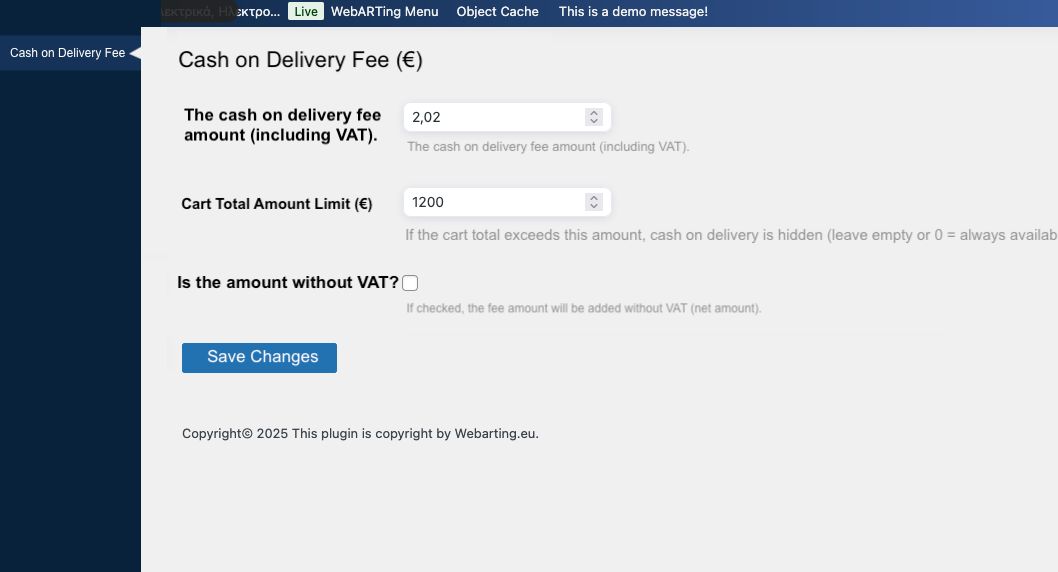Click the "Cash on Delivery Fee (€)" page heading
This screenshot has width=1058, height=572.
(300, 60)
